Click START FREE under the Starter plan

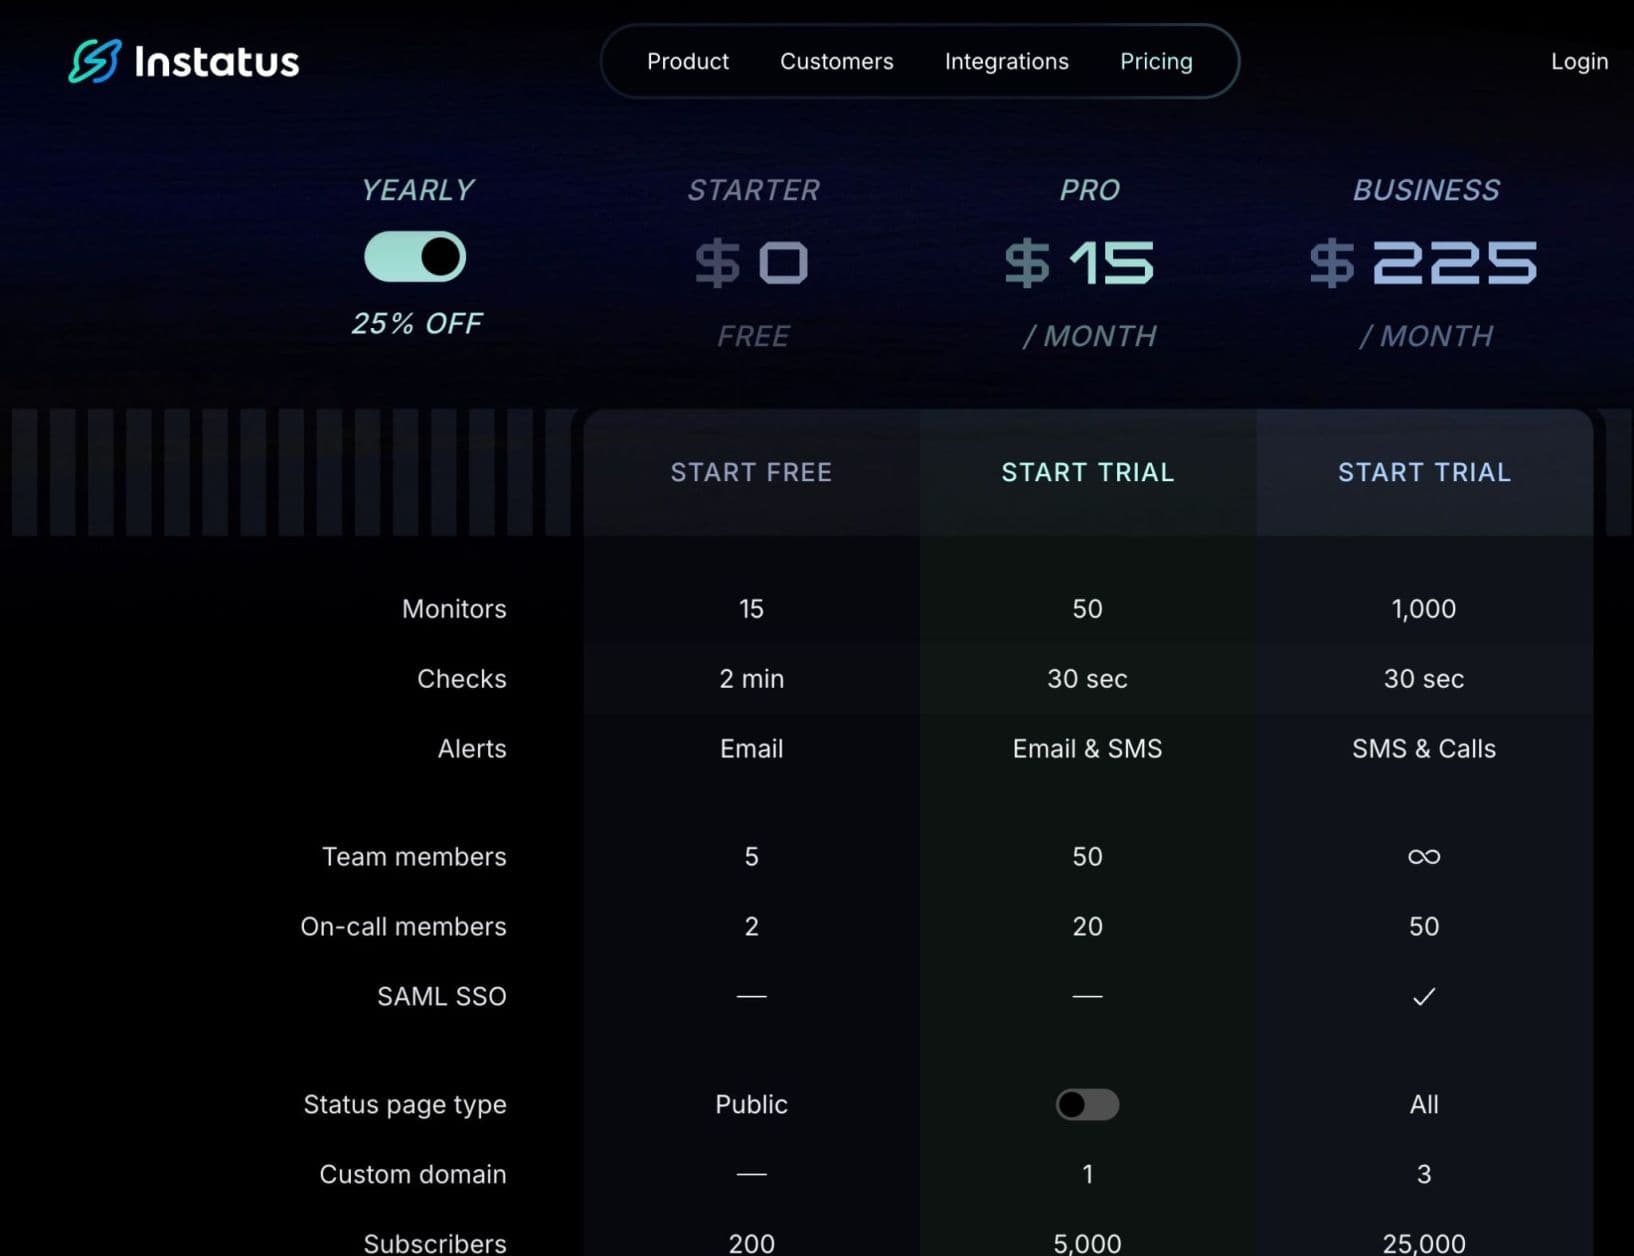tap(751, 472)
